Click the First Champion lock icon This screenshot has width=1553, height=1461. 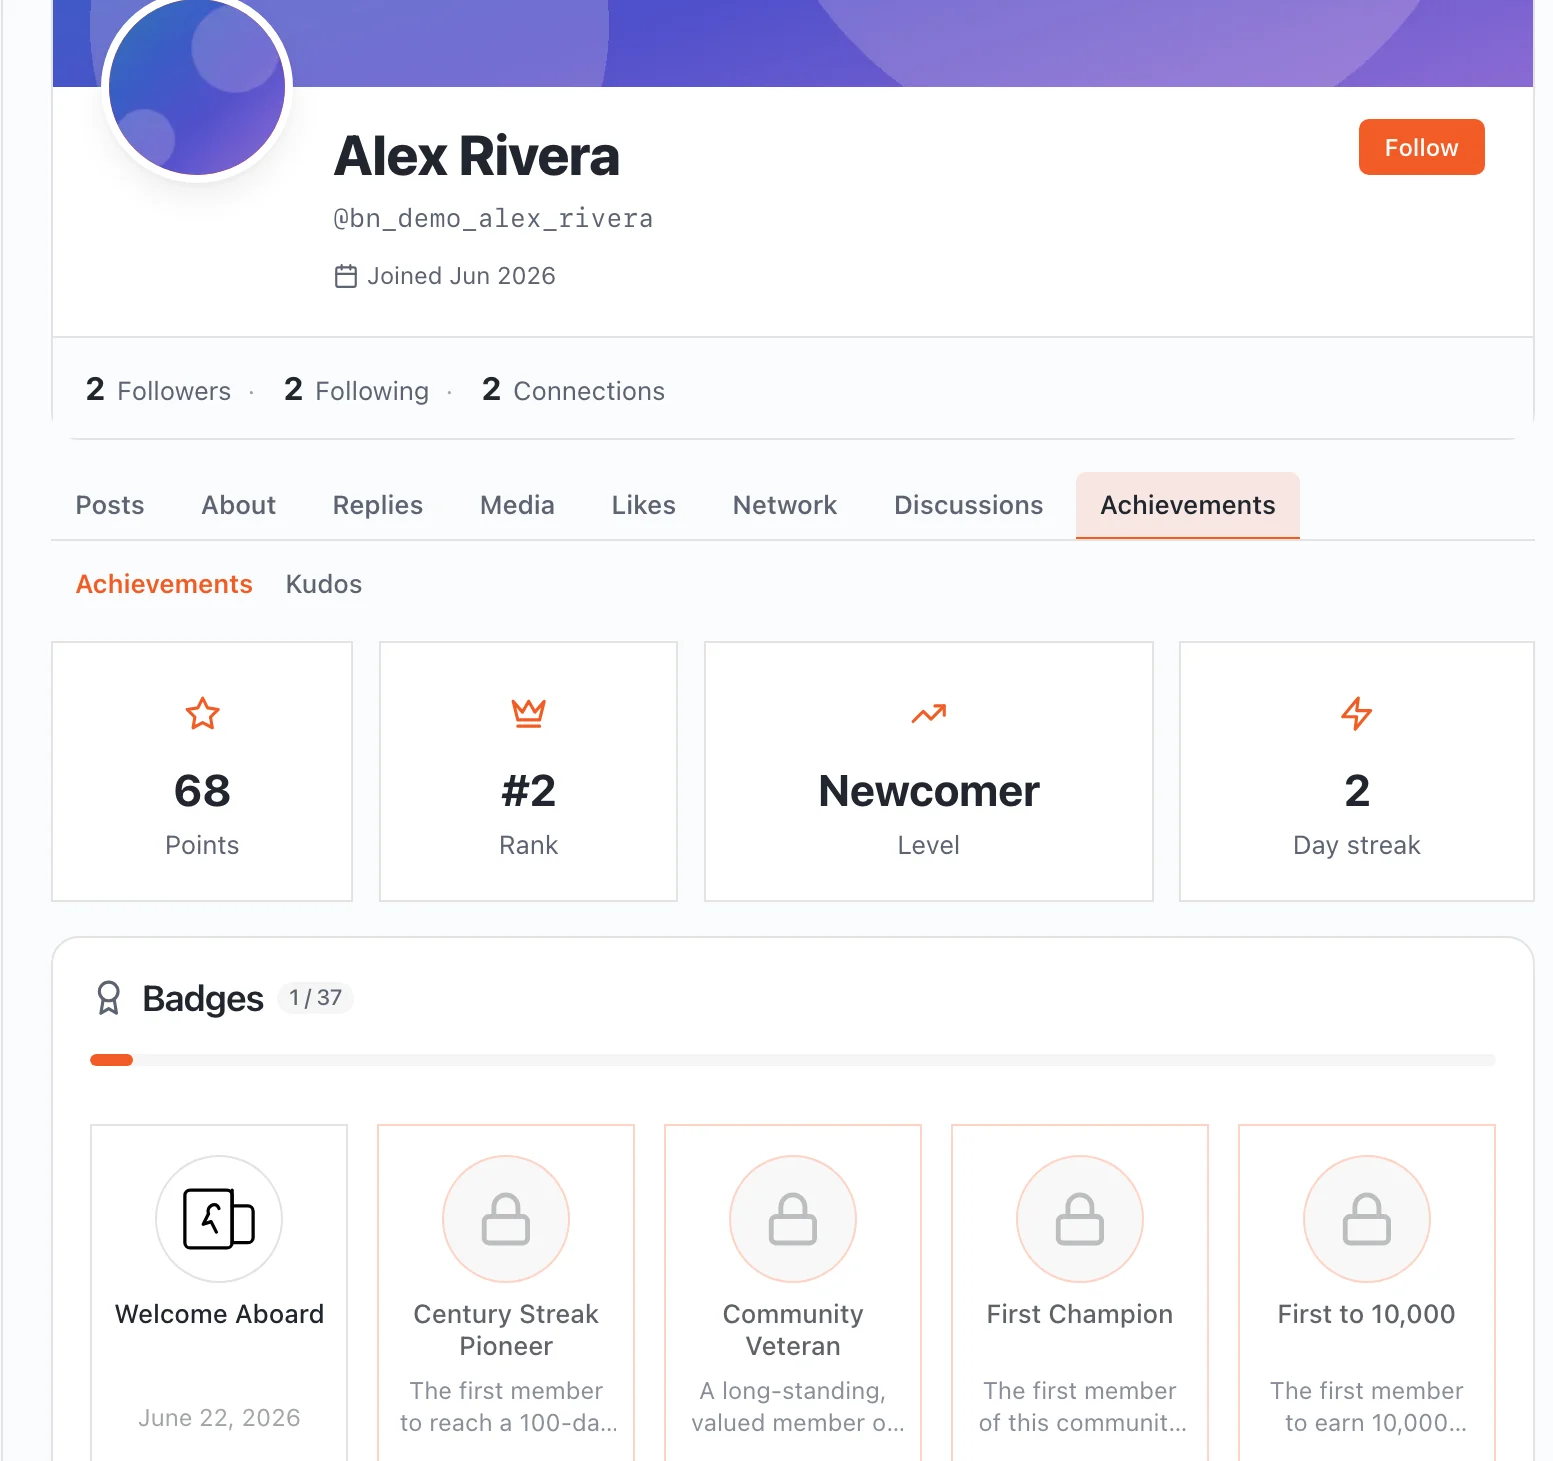(x=1080, y=1219)
